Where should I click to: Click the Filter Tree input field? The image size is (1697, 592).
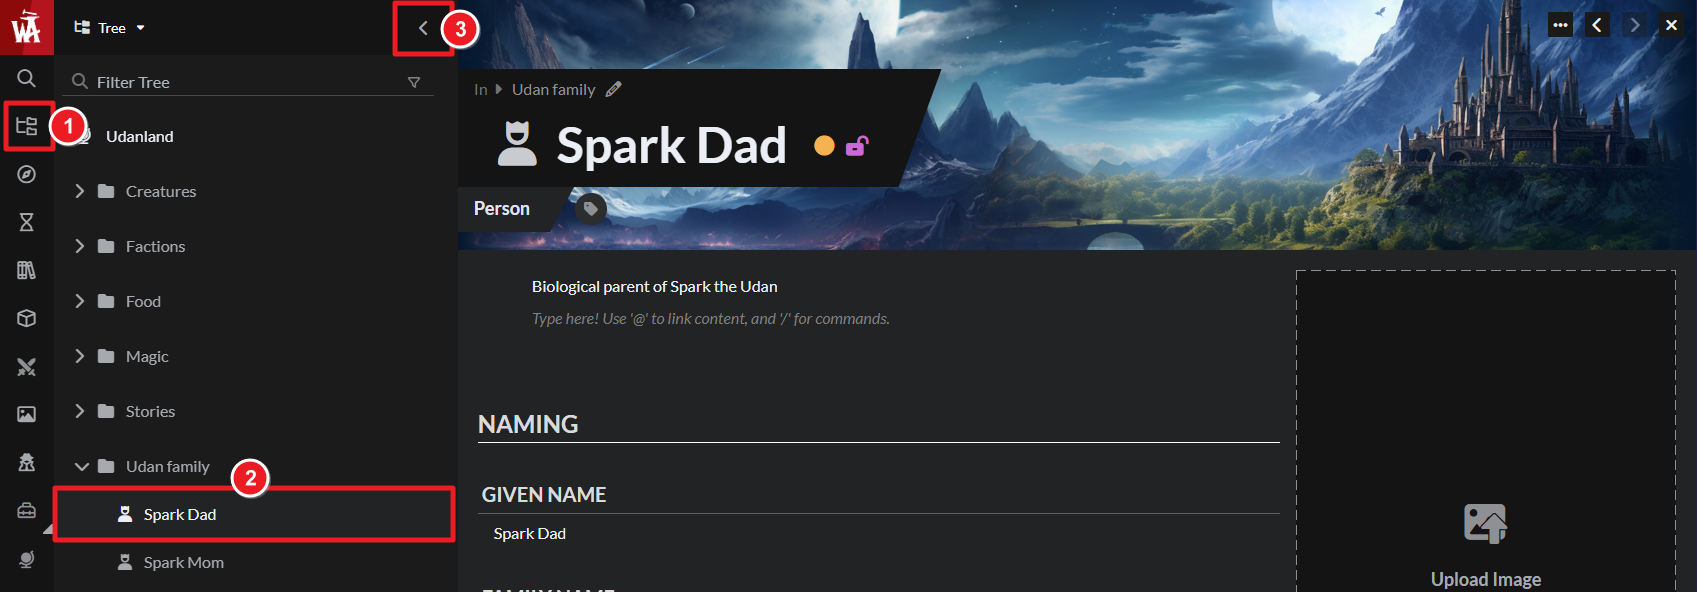[x=248, y=82]
